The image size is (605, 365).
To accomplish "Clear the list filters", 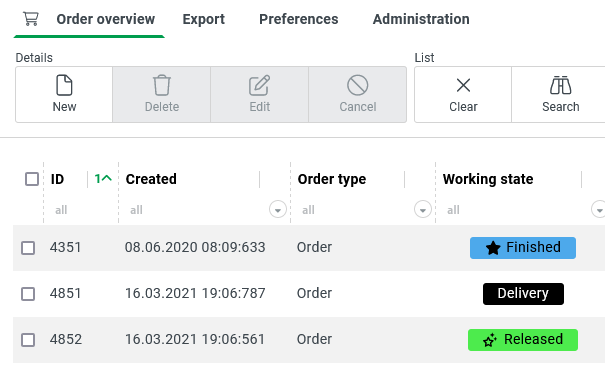I will click(463, 95).
